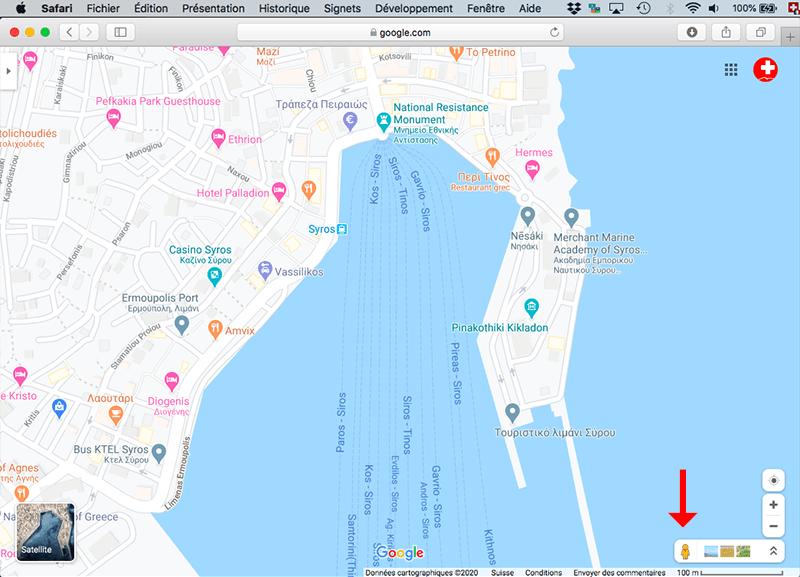The image size is (800, 577).
Task: Open a new Safari tab
Action: click(x=790, y=37)
